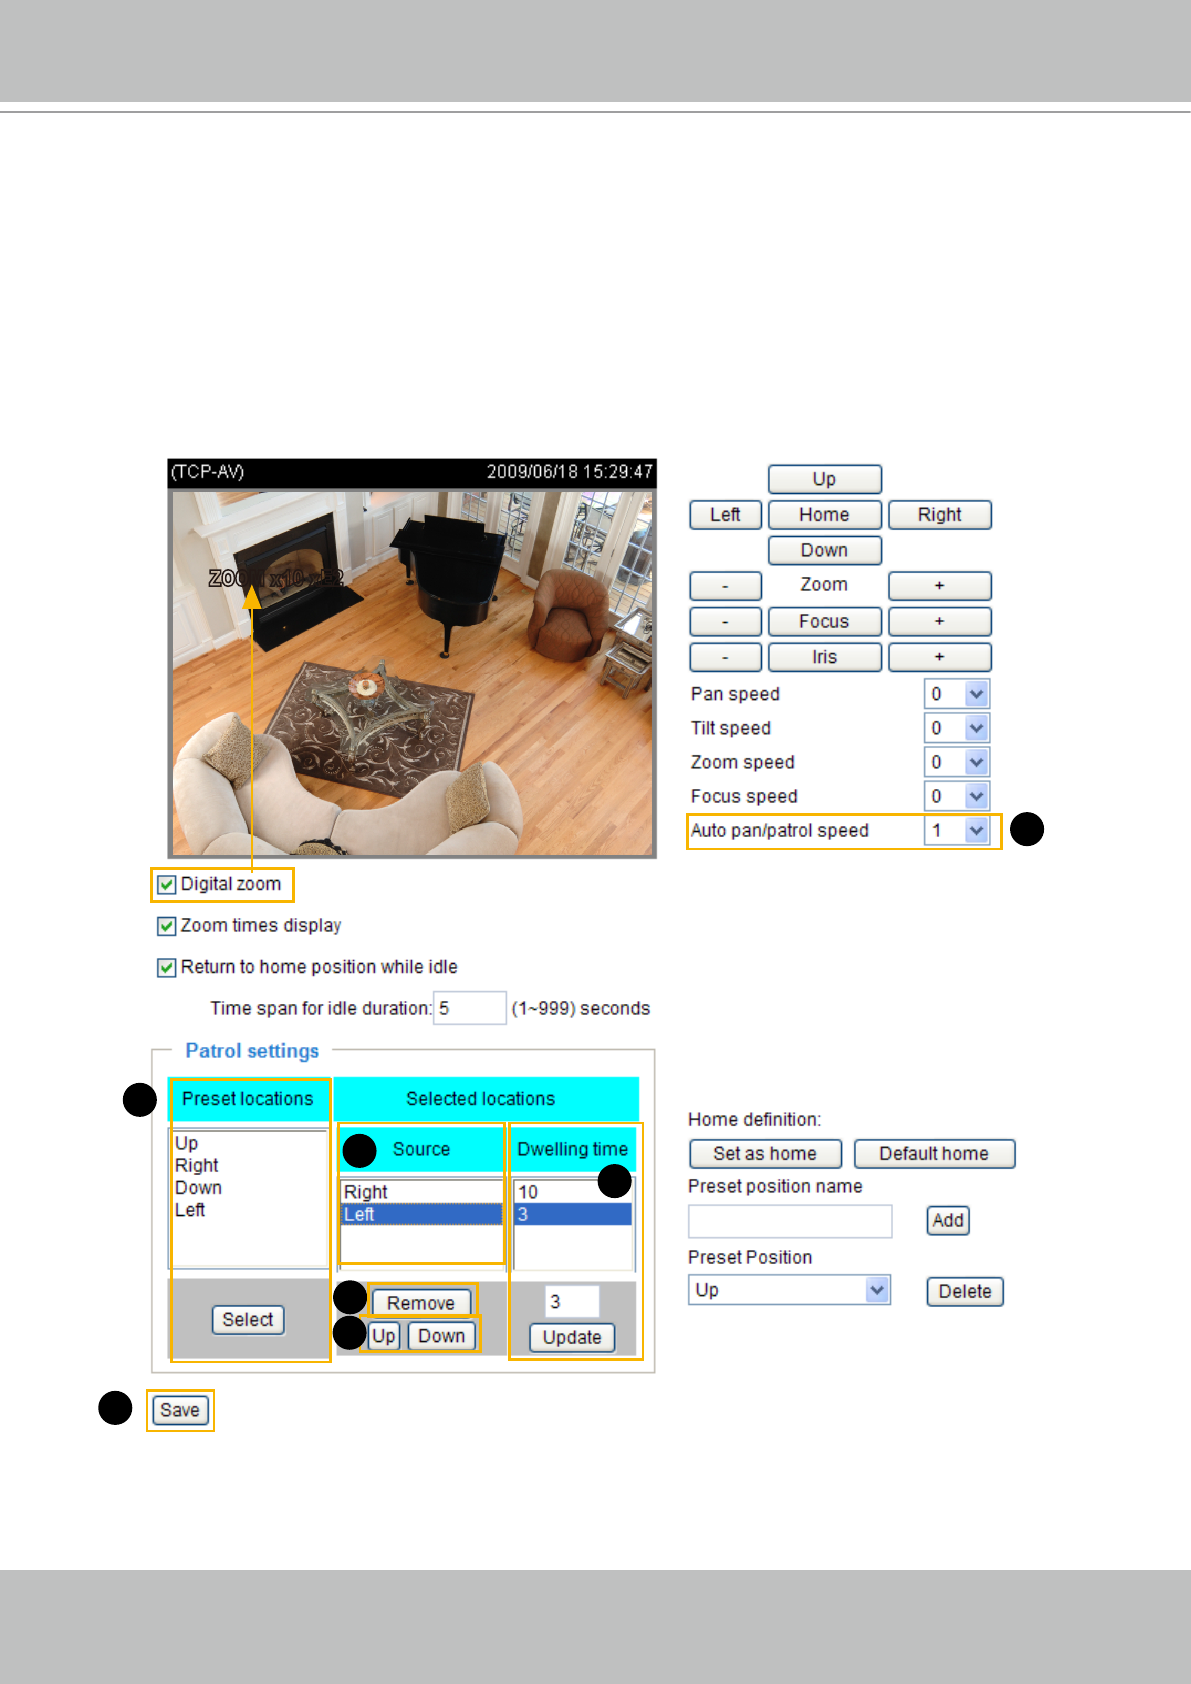Open the Auto pan/patrol speed dropdown
1191x1684 pixels.
(957, 830)
